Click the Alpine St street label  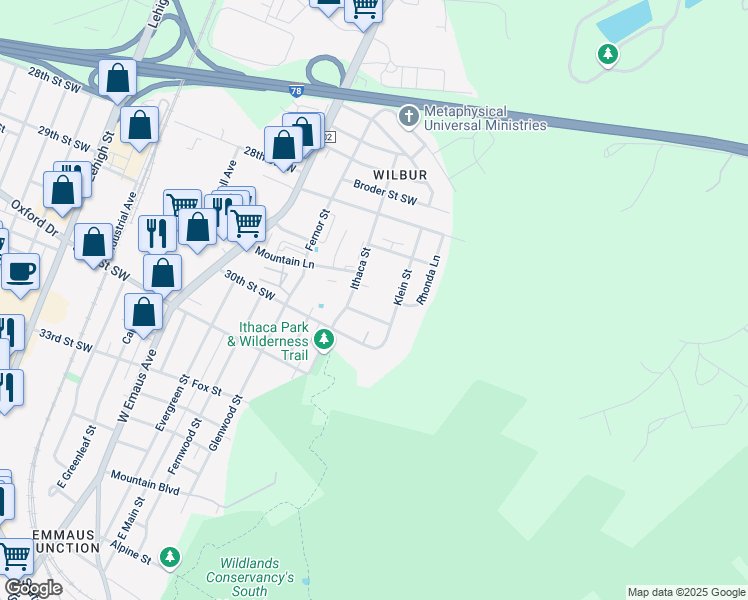coord(131,552)
